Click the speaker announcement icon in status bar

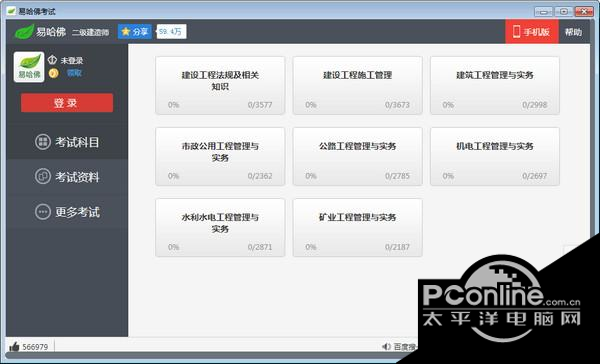[x=386, y=346]
